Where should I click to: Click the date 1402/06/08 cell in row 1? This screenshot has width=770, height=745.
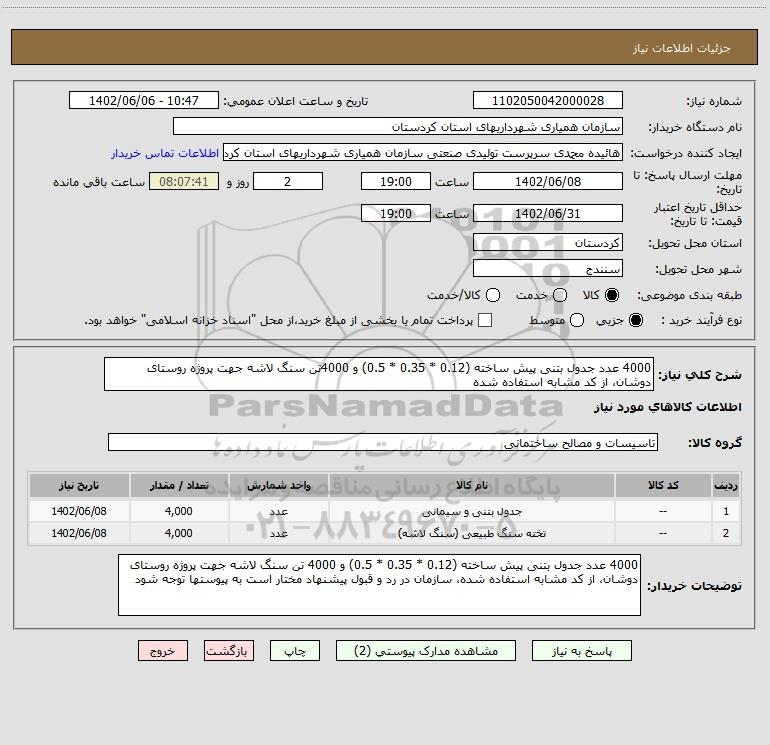point(79,511)
